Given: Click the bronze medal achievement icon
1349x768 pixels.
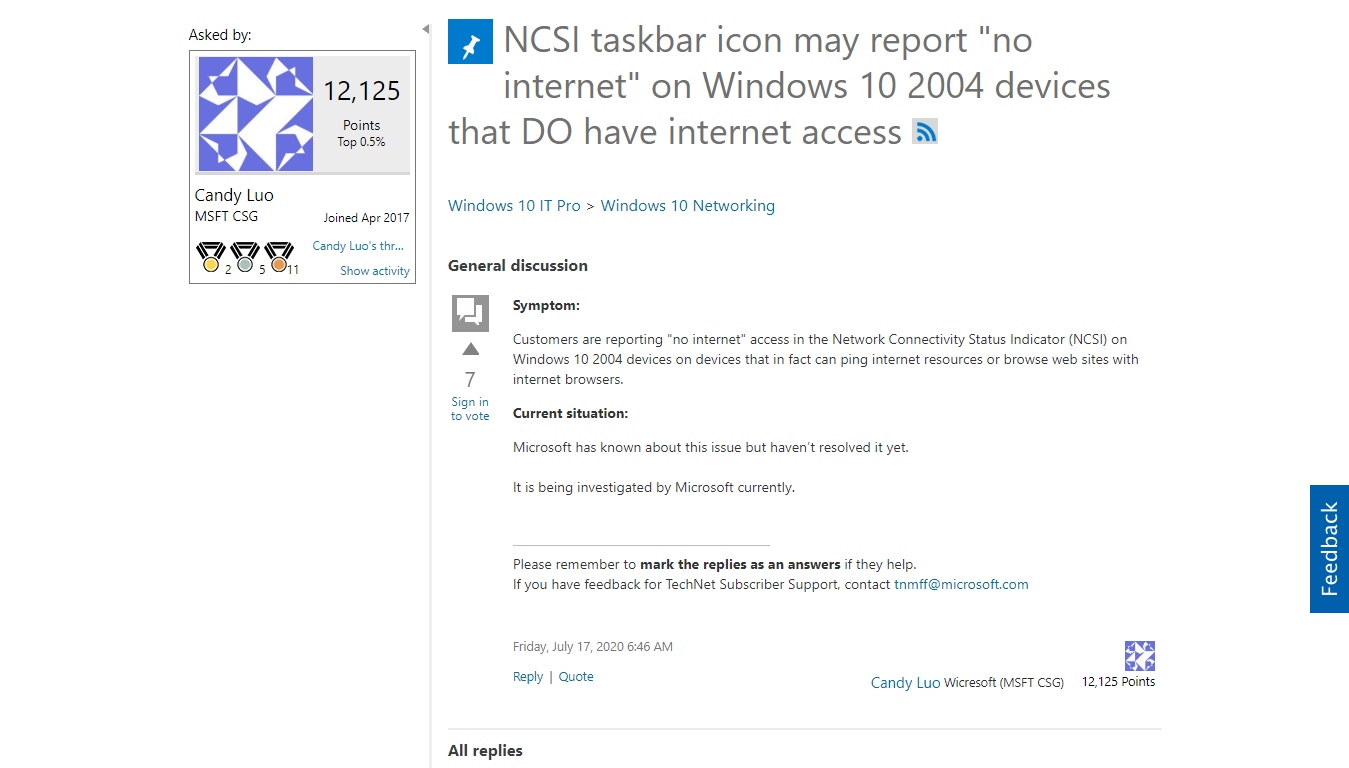Looking at the screenshot, I should 279,257.
